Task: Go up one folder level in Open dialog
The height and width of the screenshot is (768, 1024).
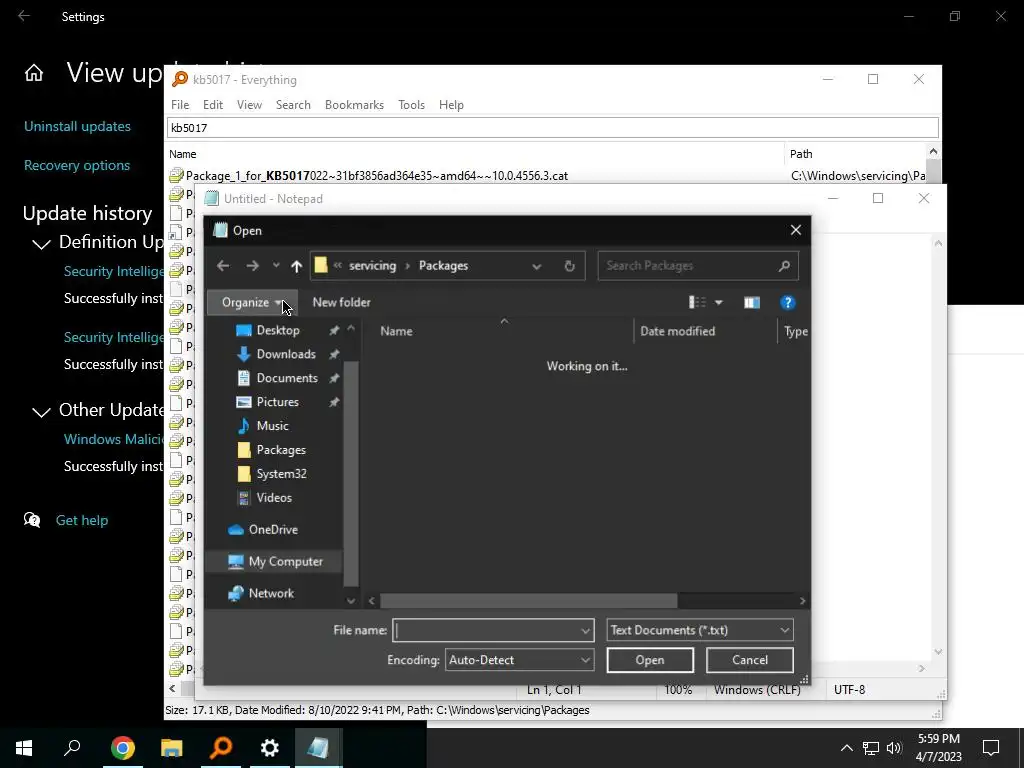Action: (296, 266)
